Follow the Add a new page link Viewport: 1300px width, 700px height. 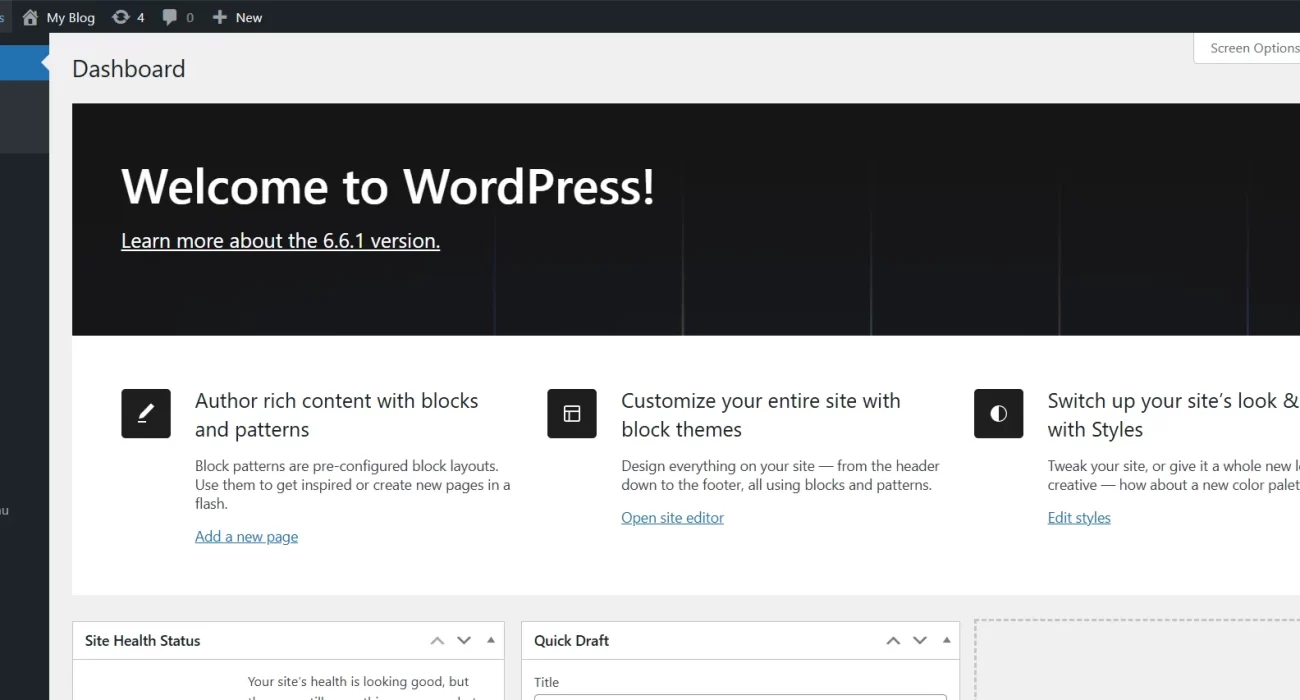pyautogui.click(x=246, y=537)
